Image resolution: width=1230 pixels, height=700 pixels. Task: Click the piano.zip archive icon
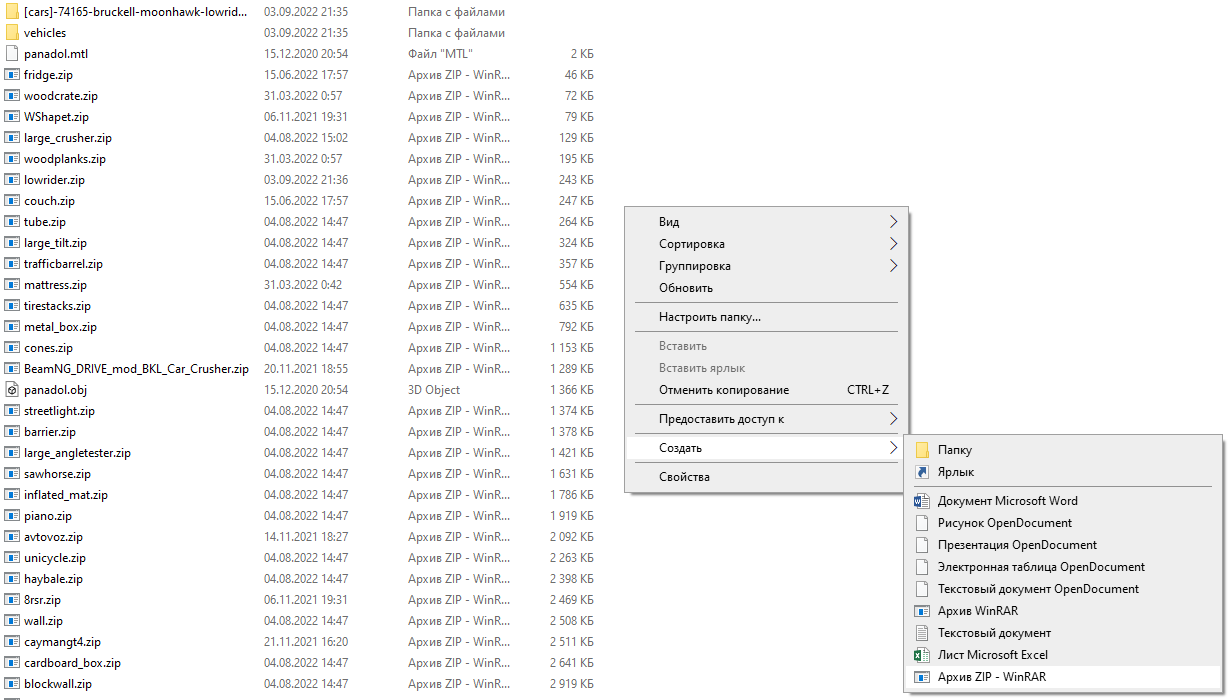click(x=12, y=516)
